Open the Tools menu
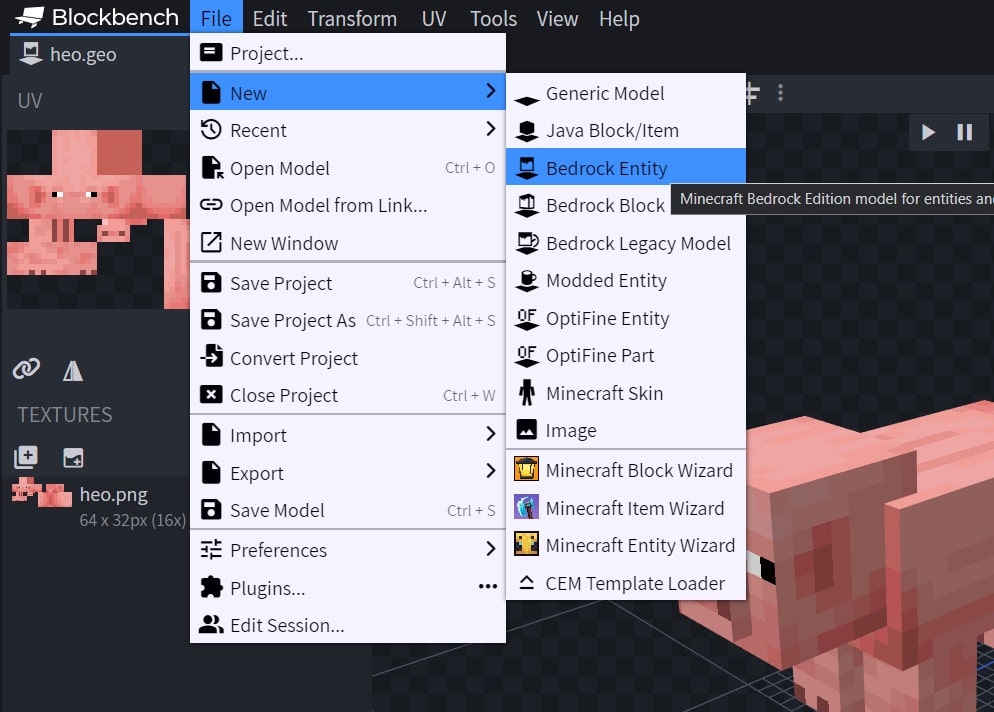This screenshot has width=994, height=712. [493, 18]
